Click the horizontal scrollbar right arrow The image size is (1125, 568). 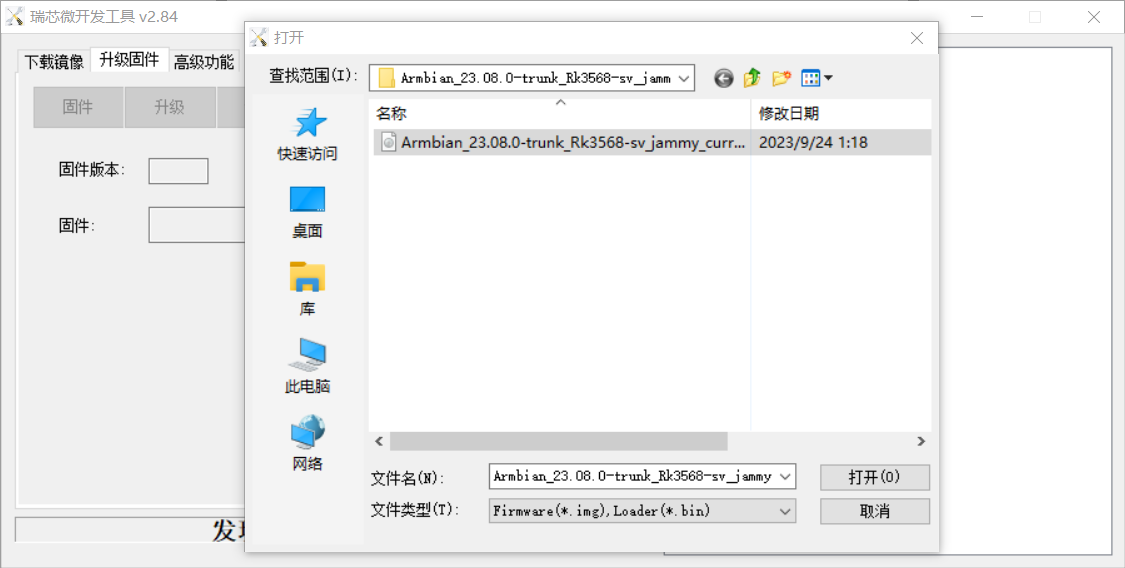coord(921,441)
